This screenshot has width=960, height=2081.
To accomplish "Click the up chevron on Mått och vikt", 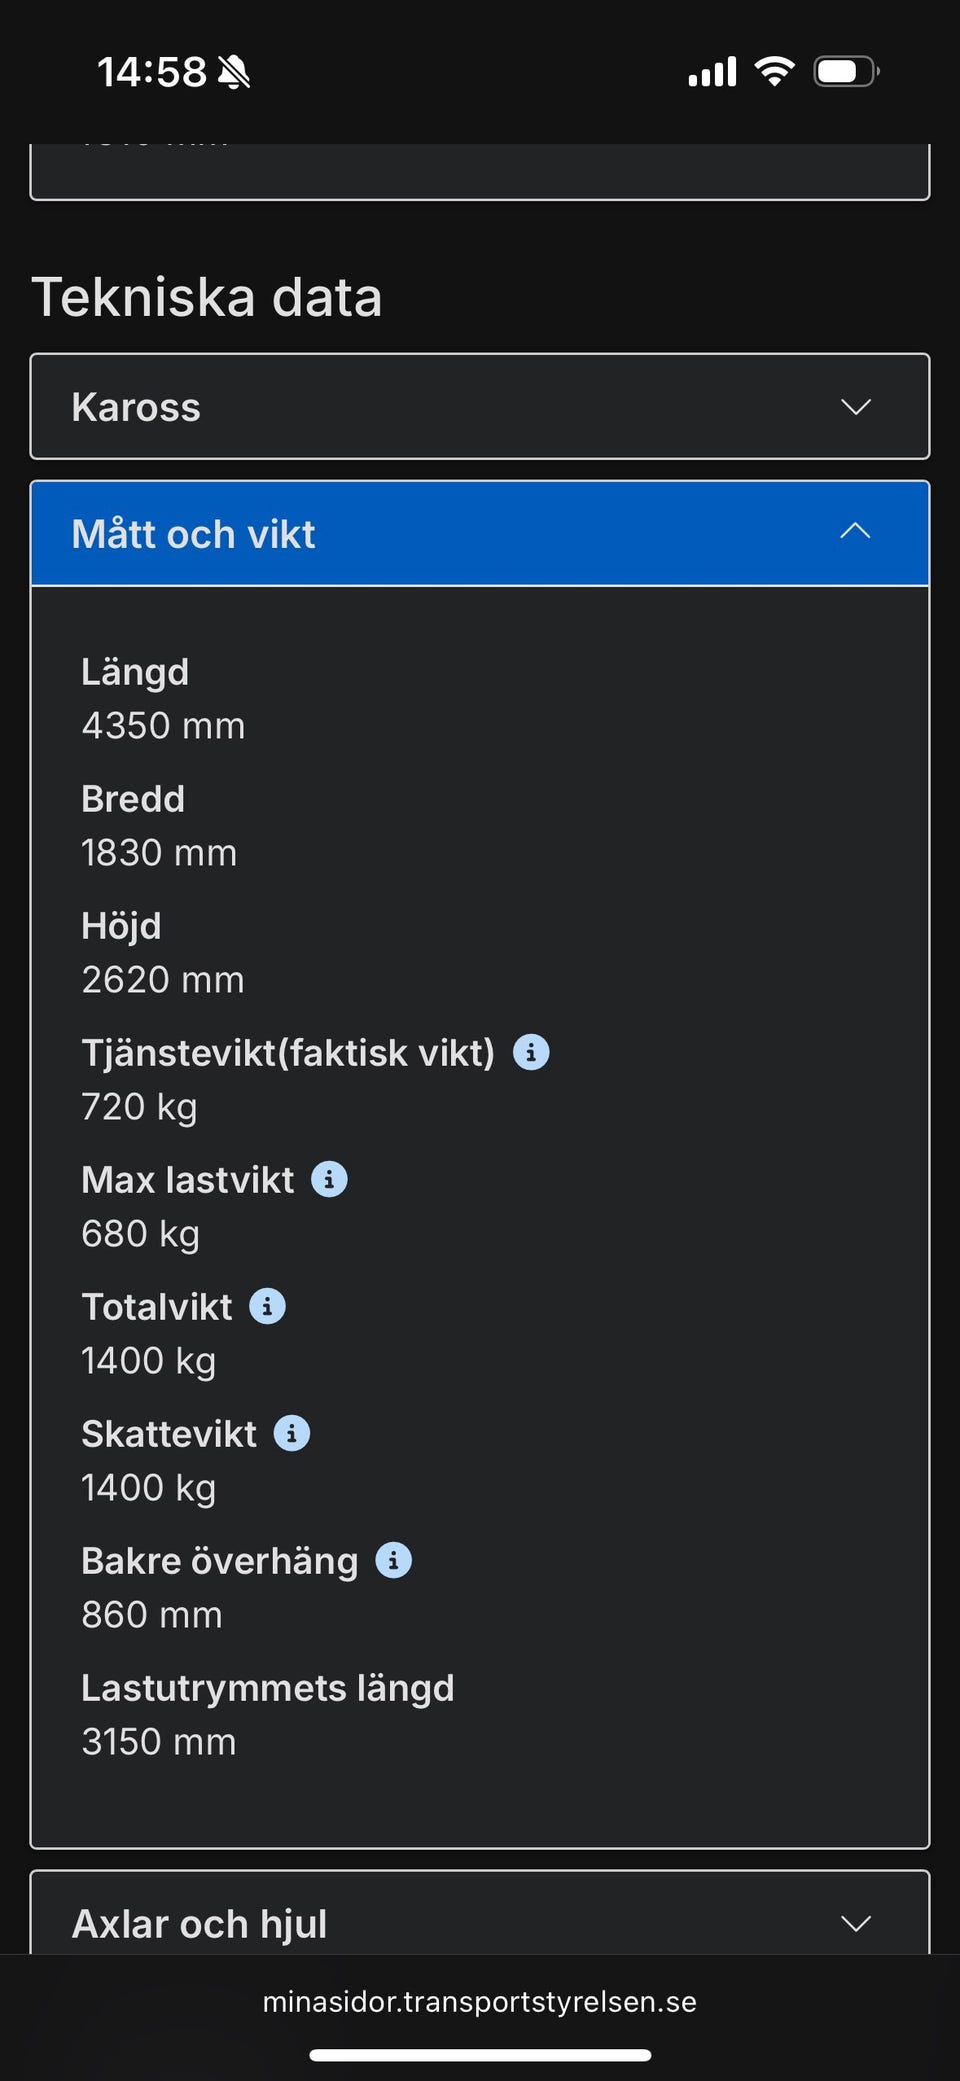I will [x=855, y=532].
